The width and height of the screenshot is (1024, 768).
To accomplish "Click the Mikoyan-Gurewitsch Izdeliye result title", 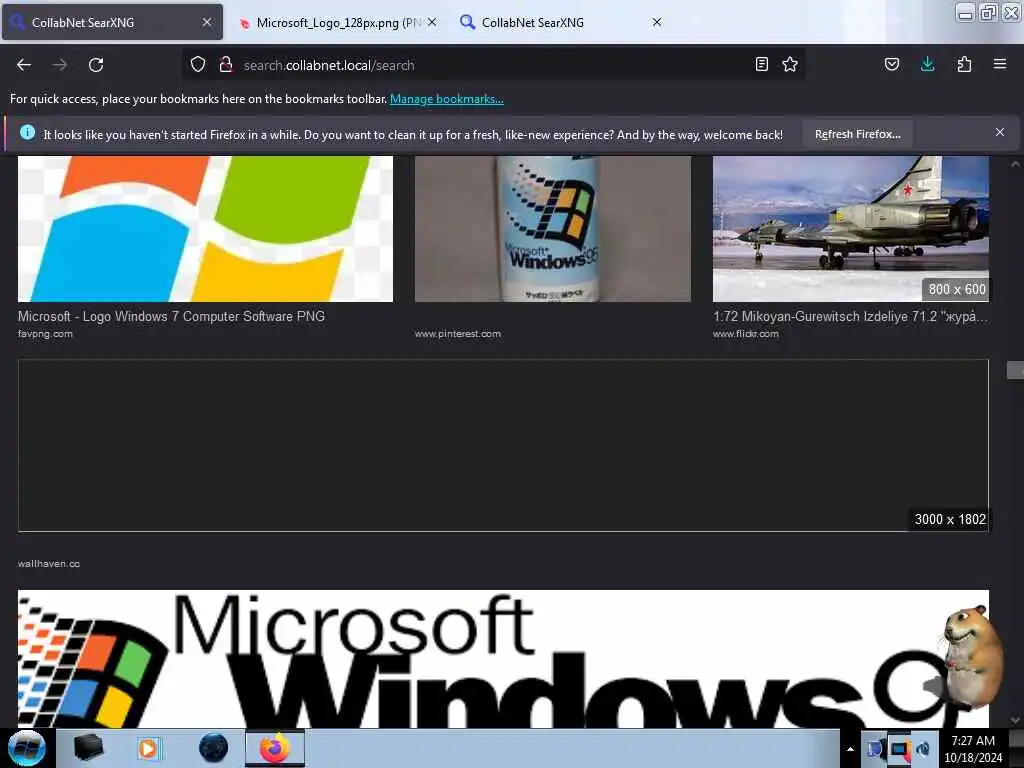I will click(x=850, y=316).
